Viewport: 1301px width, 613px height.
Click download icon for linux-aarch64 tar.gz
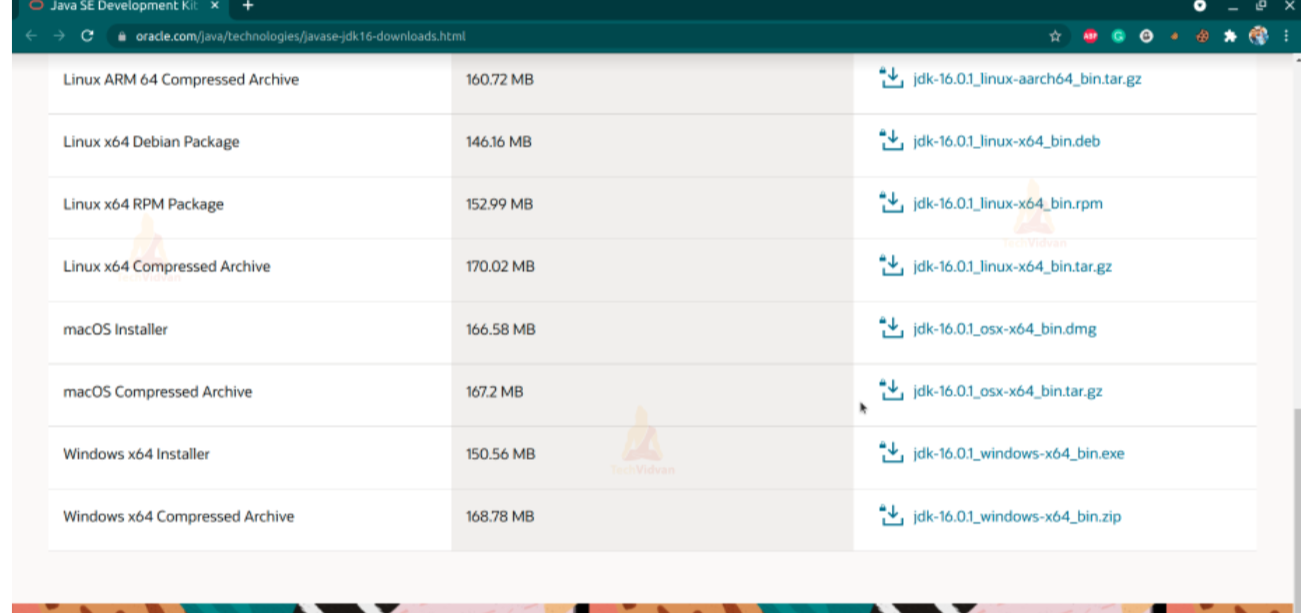[x=890, y=78]
